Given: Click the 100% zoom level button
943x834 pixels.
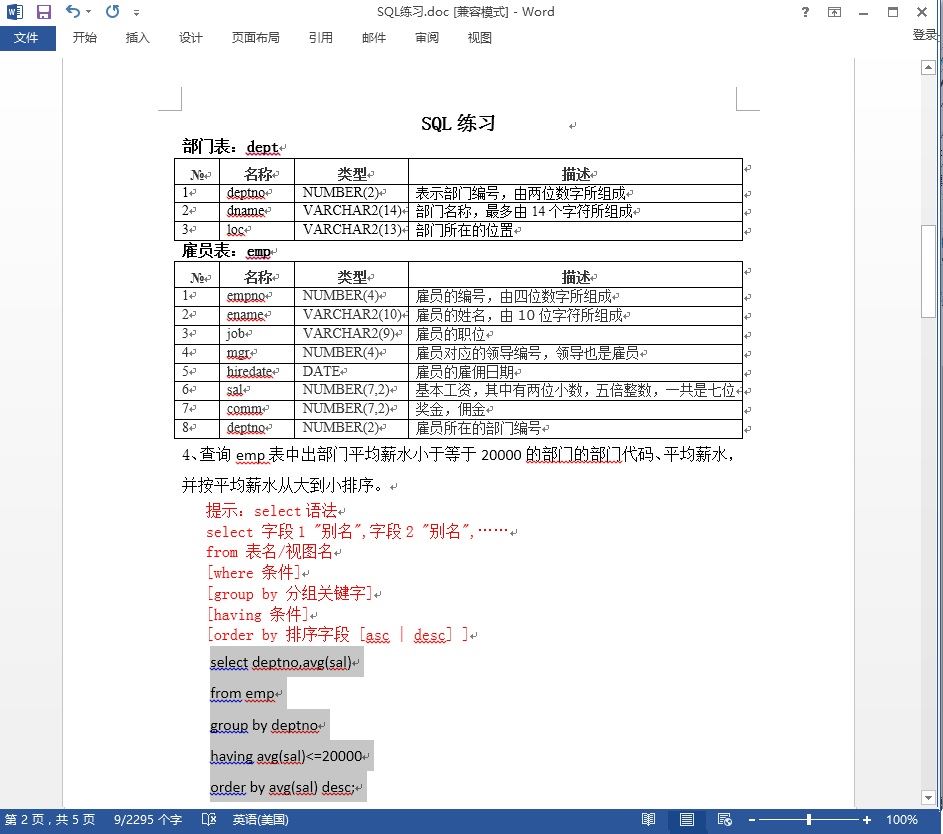Looking at the screenshot, I should (x=902, y=820).
